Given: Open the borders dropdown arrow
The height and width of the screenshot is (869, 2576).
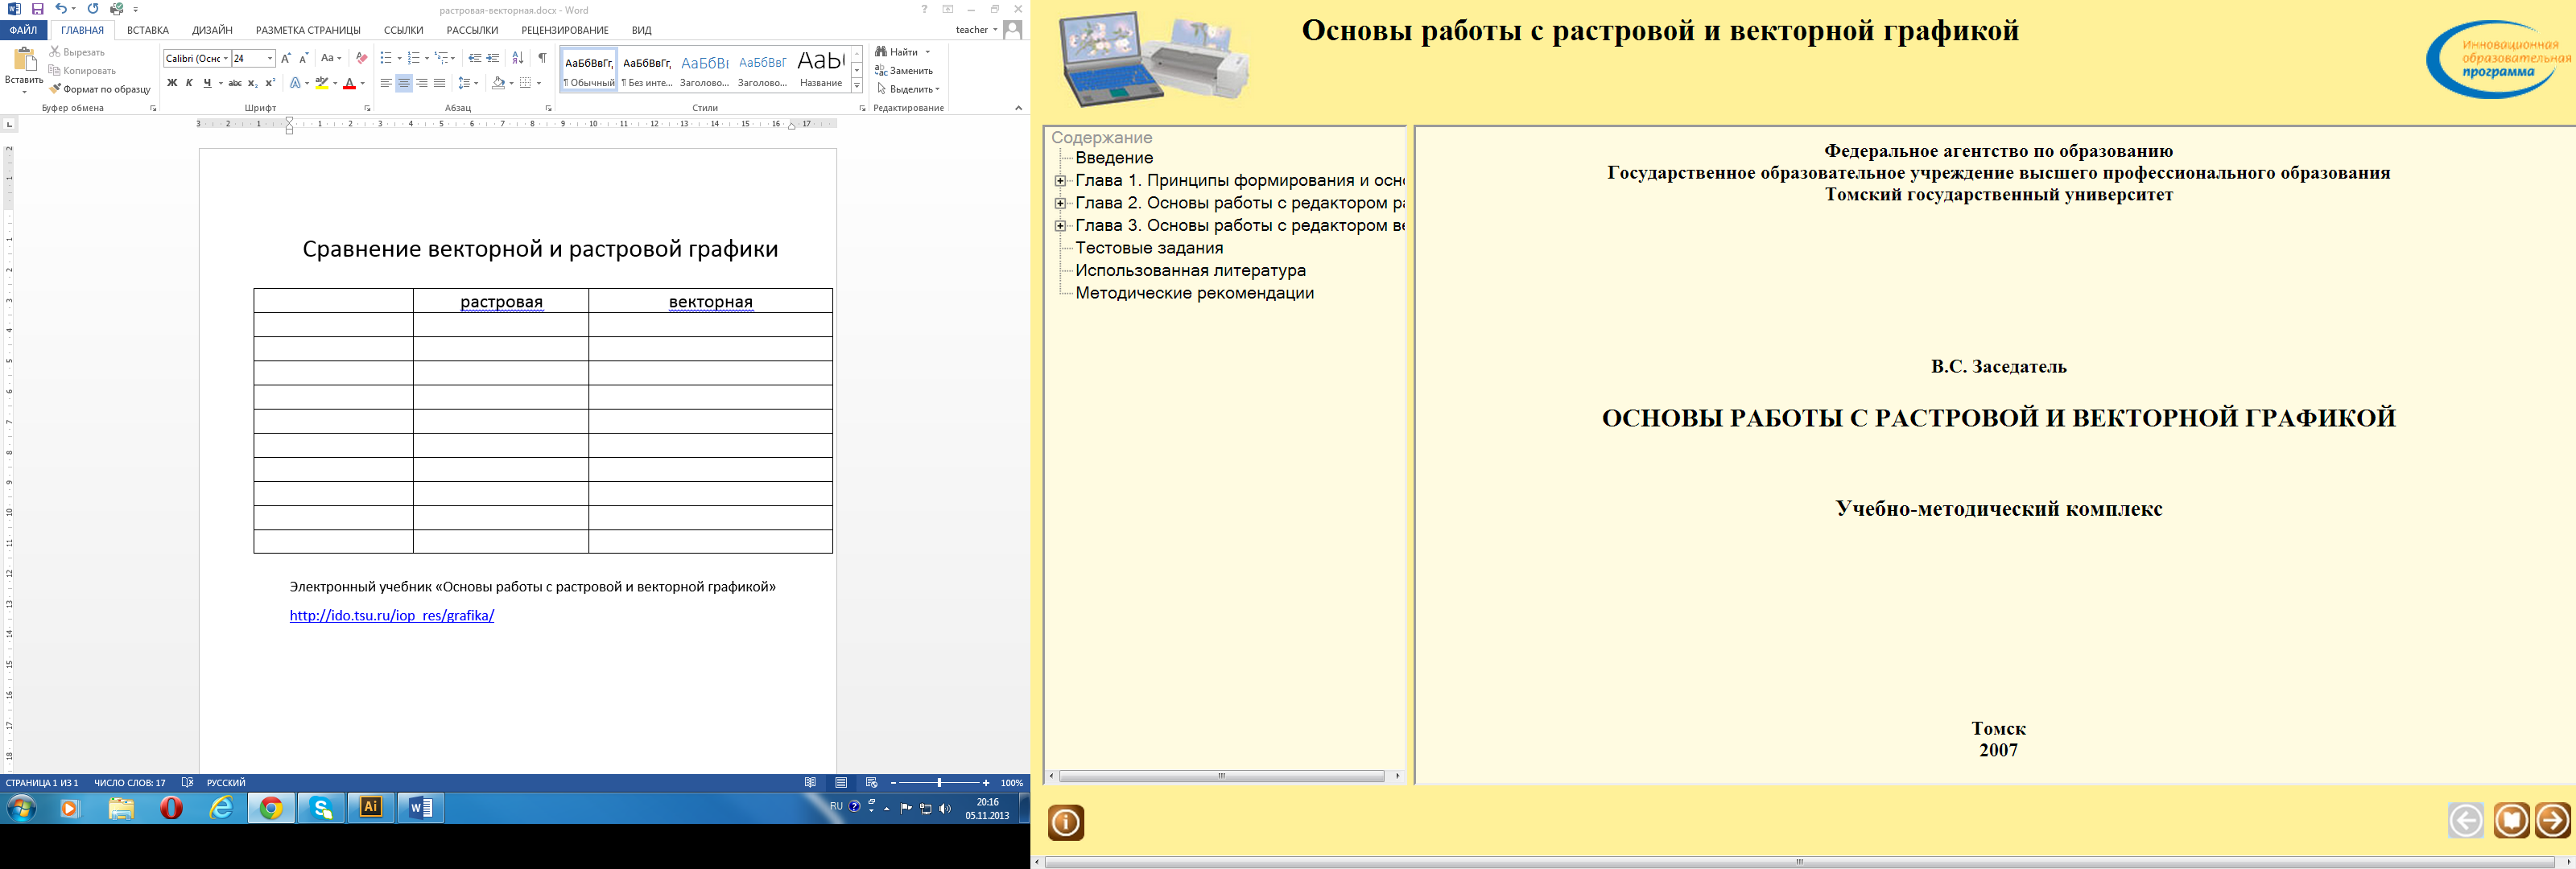Looking at the screenshot, I should 539,83.
